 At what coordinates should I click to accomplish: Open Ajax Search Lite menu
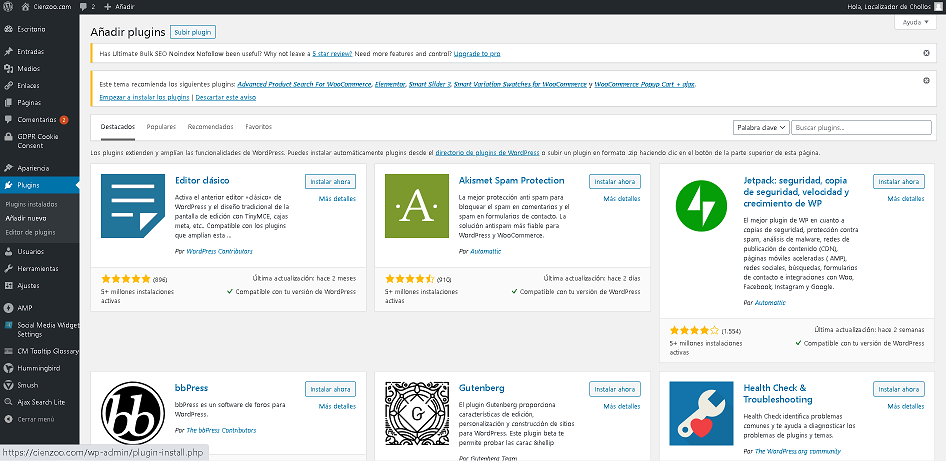point(39,402)
